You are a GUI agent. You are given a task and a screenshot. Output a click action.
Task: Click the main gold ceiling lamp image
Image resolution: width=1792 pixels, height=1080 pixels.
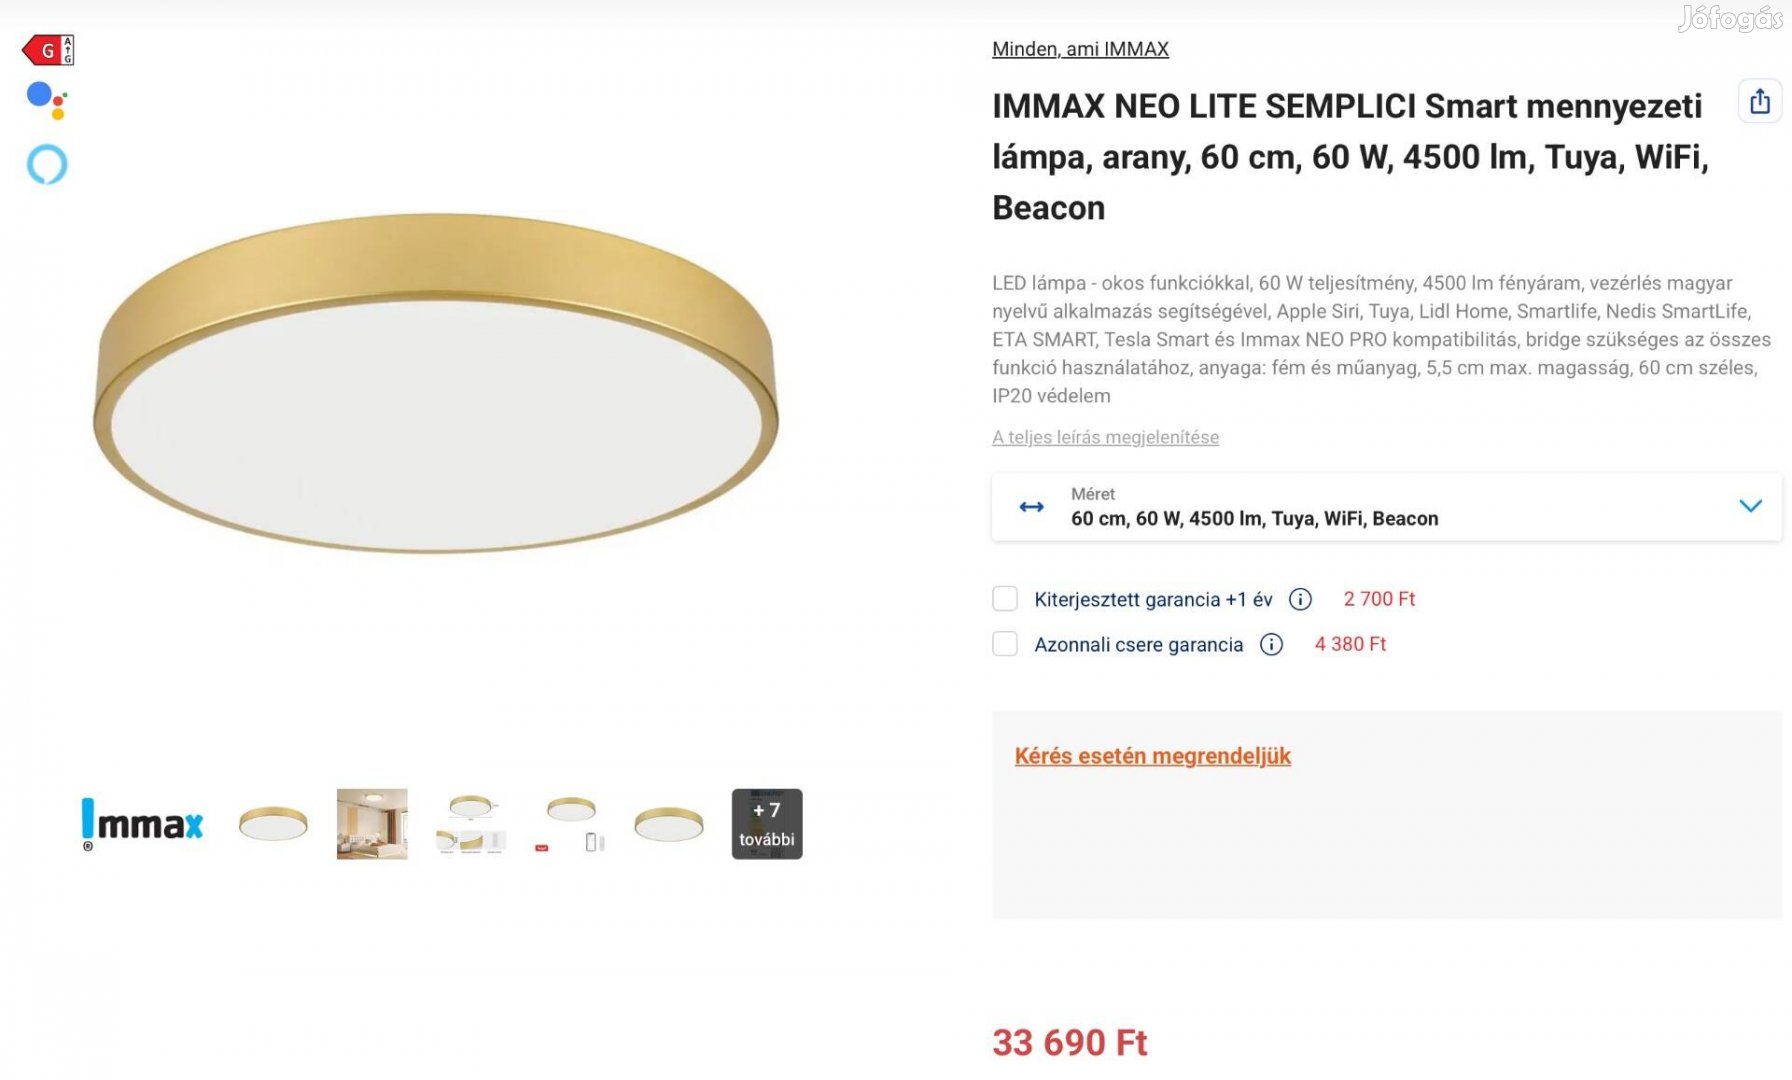(x=435, y=384)
